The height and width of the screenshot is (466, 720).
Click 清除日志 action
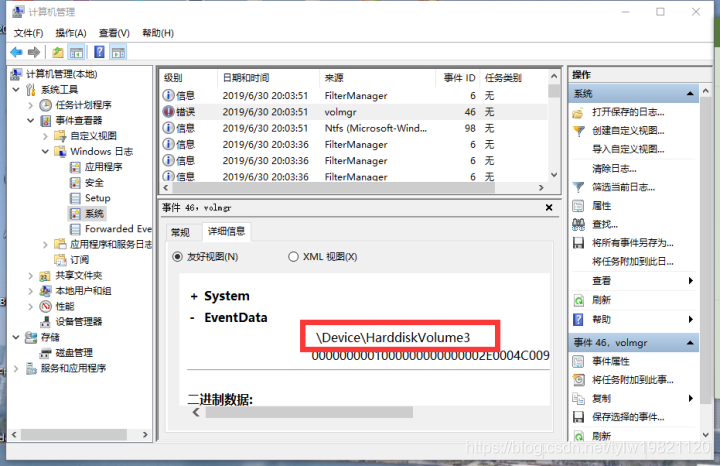(614, 168)
